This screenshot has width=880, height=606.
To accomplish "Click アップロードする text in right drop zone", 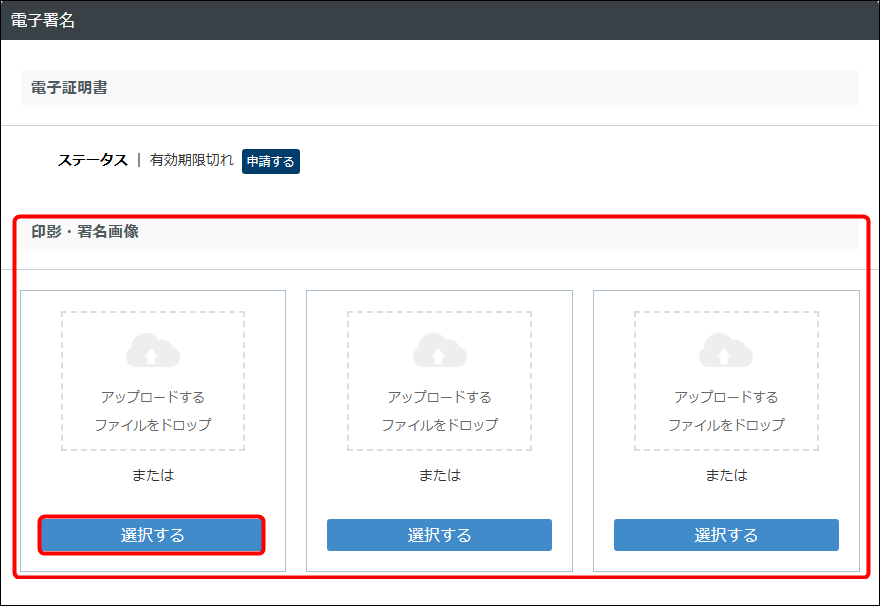I will pos(726,397).
